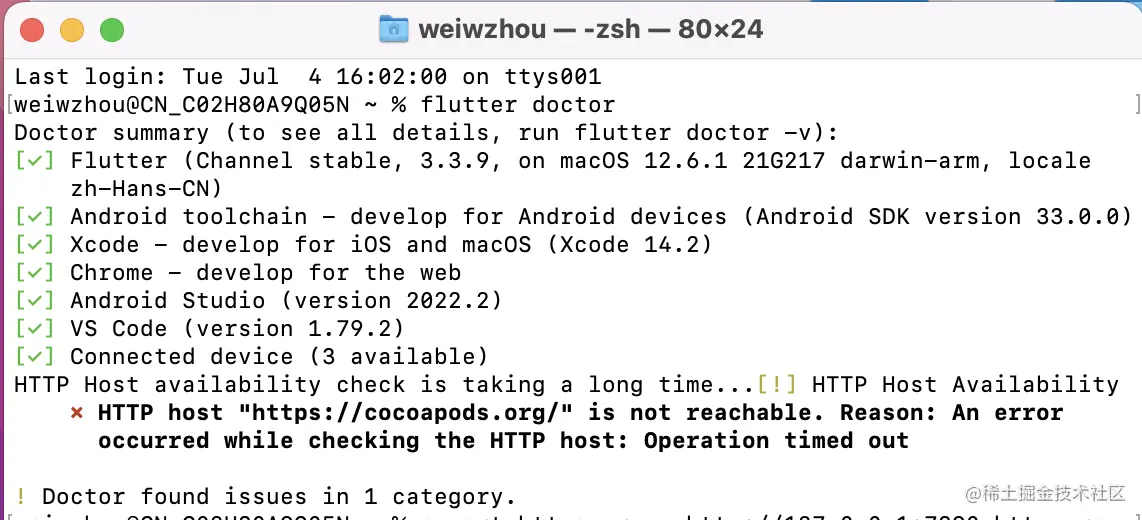This screenshot has width=1142, height=520.
Task: Click the Operation timed out text
Action: (x=776, y=441)
